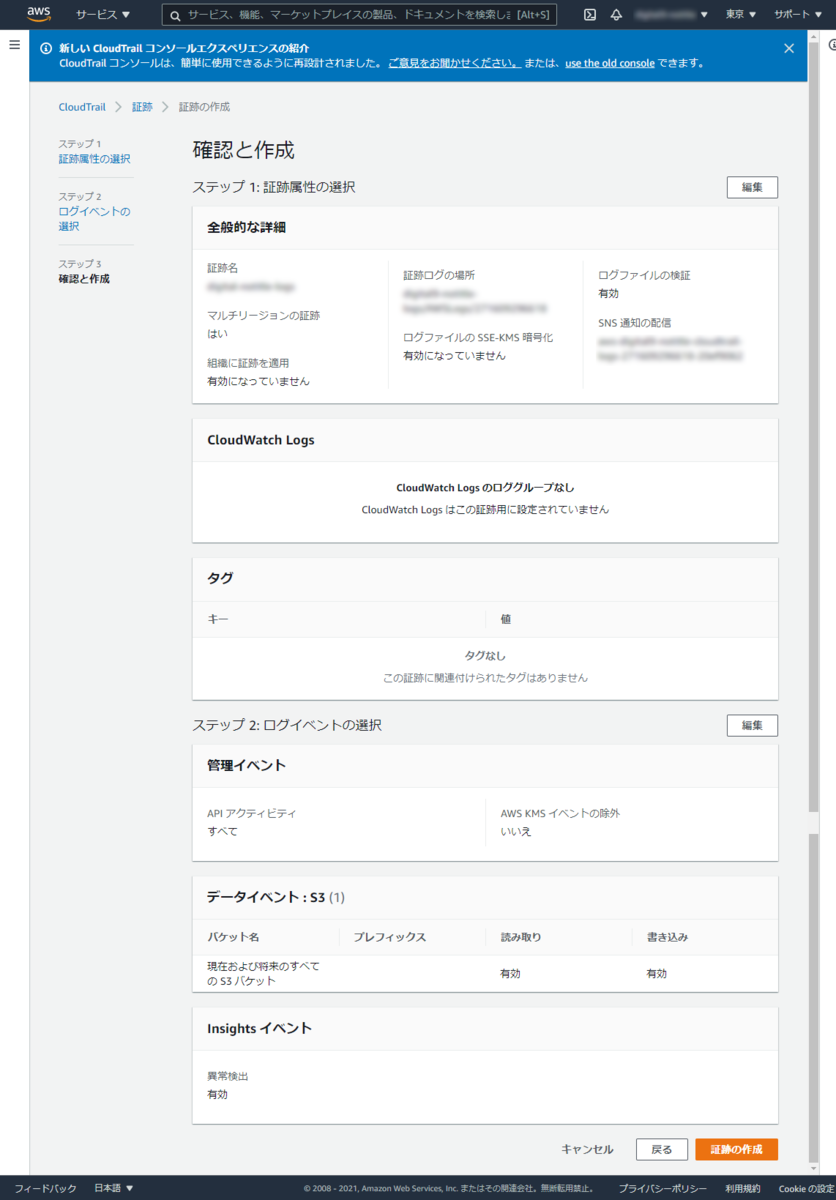
Task: Click the 組織に証跡を適用 label
Action: tap(248, 363)
